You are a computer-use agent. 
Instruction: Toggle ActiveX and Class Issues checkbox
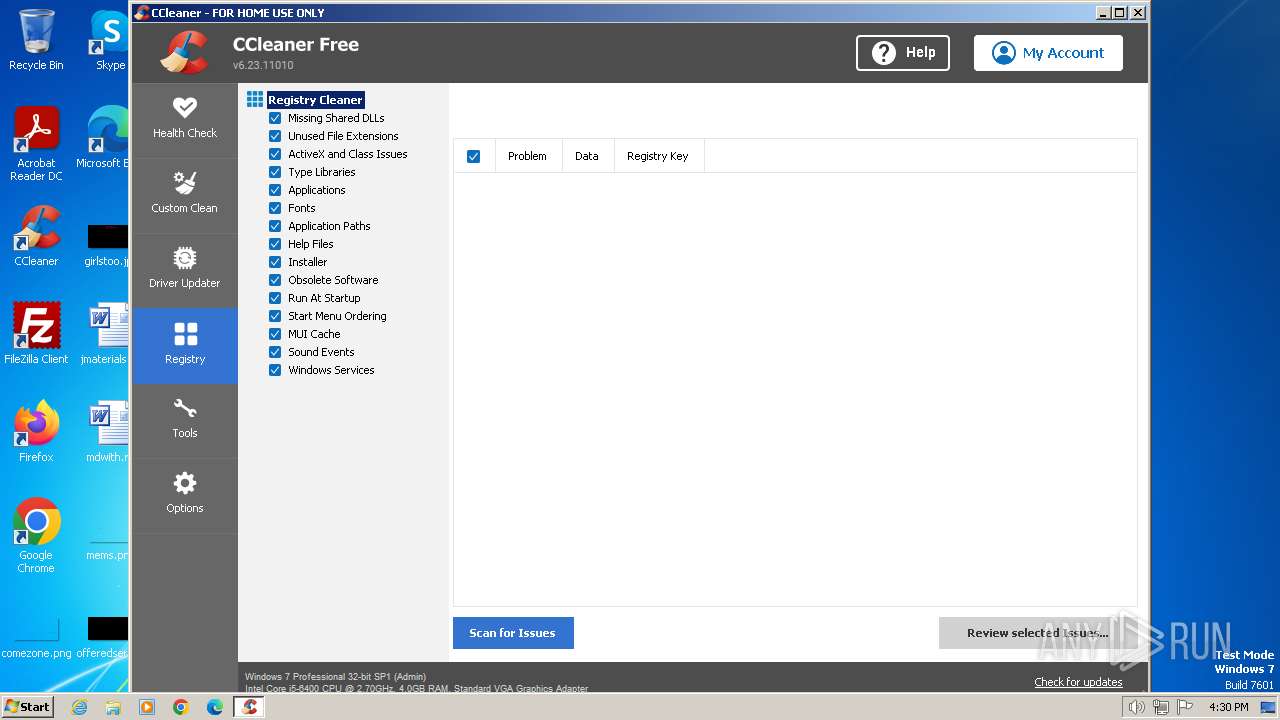pos(275,154)
